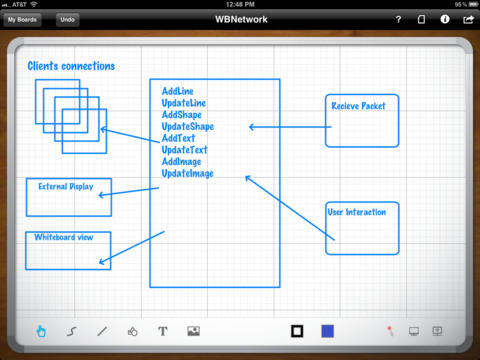The height and width of the screenshot is (360, 480).
Task: Select the AddText label
Action: click(178, 138)
